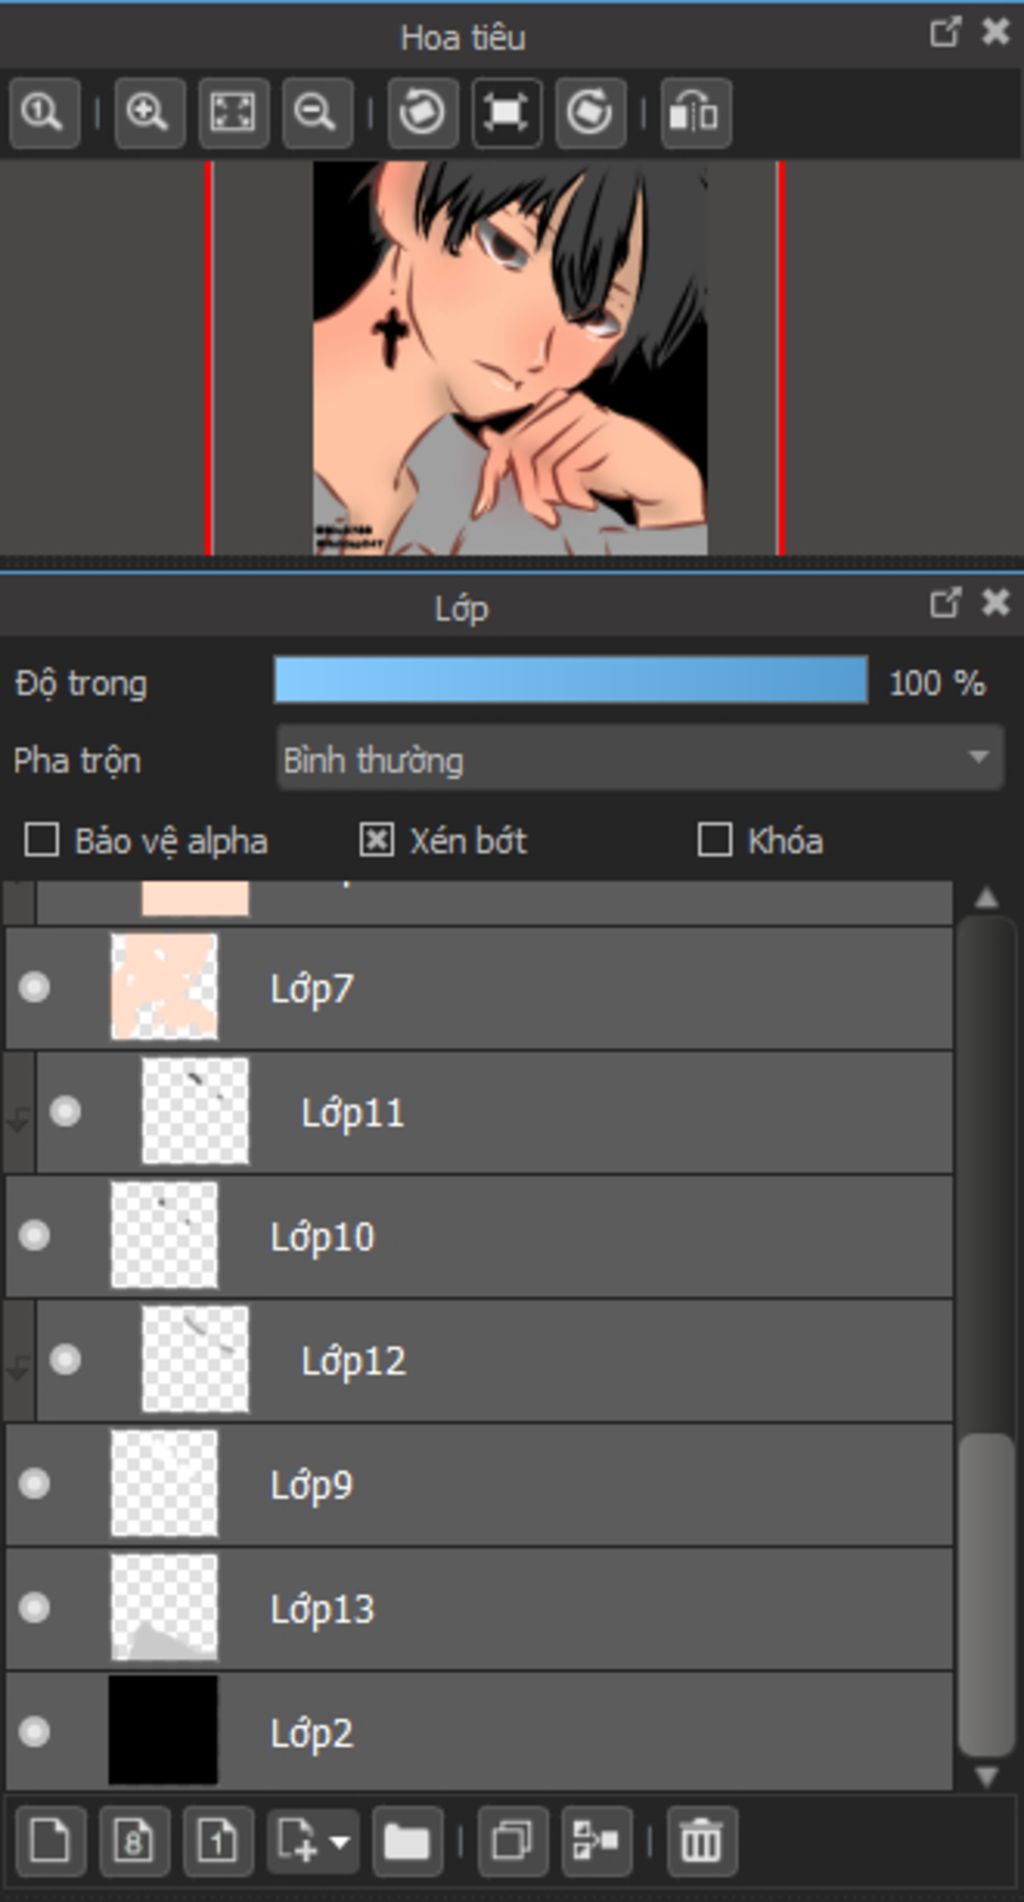Add a new 8-bit layer

click(134, 1840)
